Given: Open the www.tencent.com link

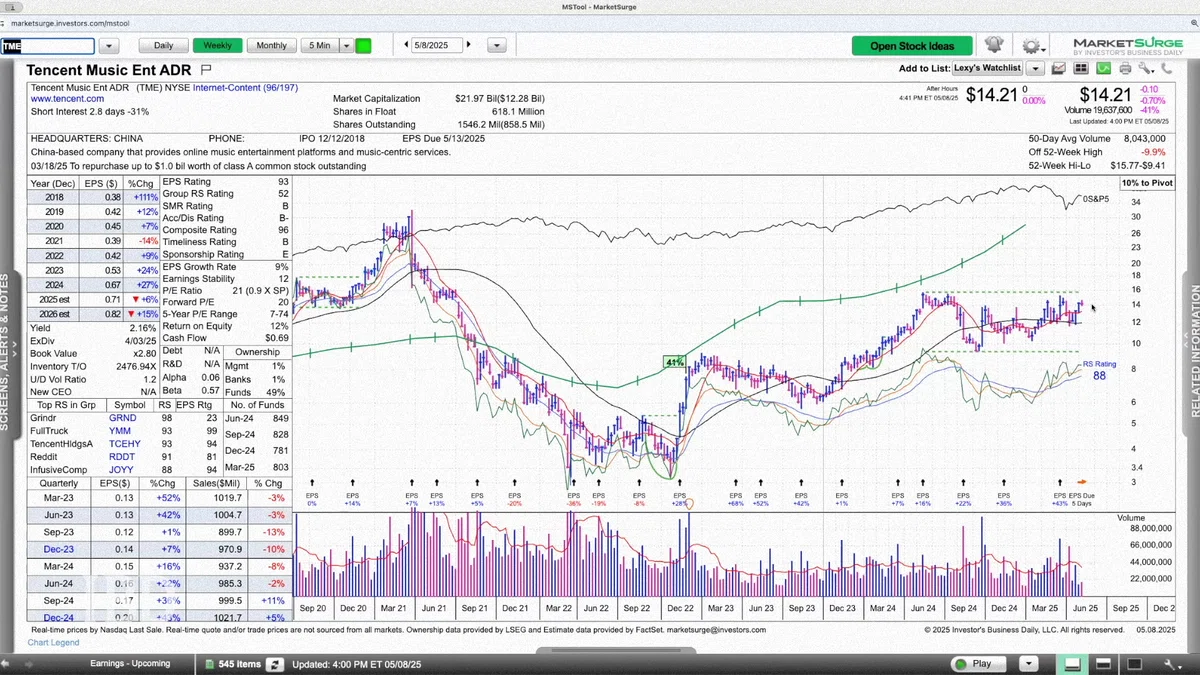Looking at the screenshot, I should [67, 99].
